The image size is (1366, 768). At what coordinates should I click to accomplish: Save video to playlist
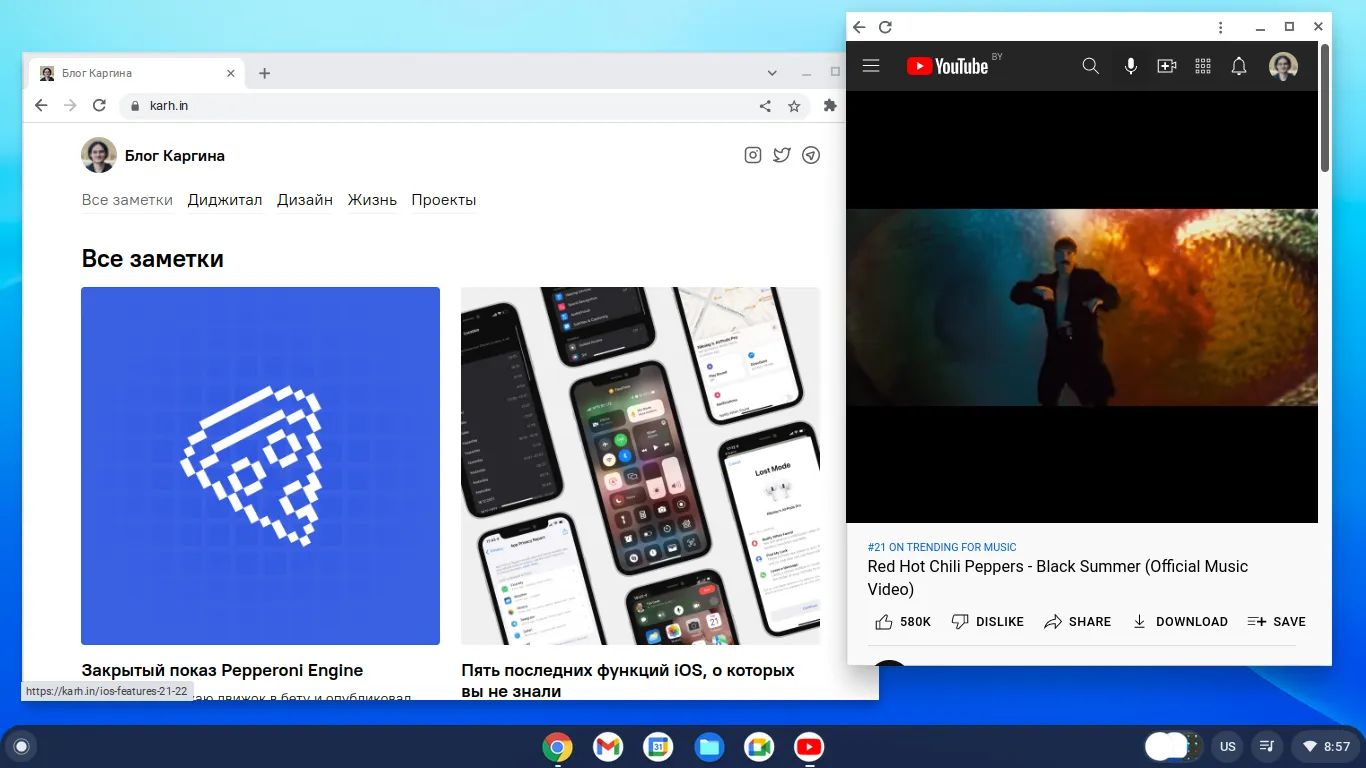click(x=1277, y=622)
